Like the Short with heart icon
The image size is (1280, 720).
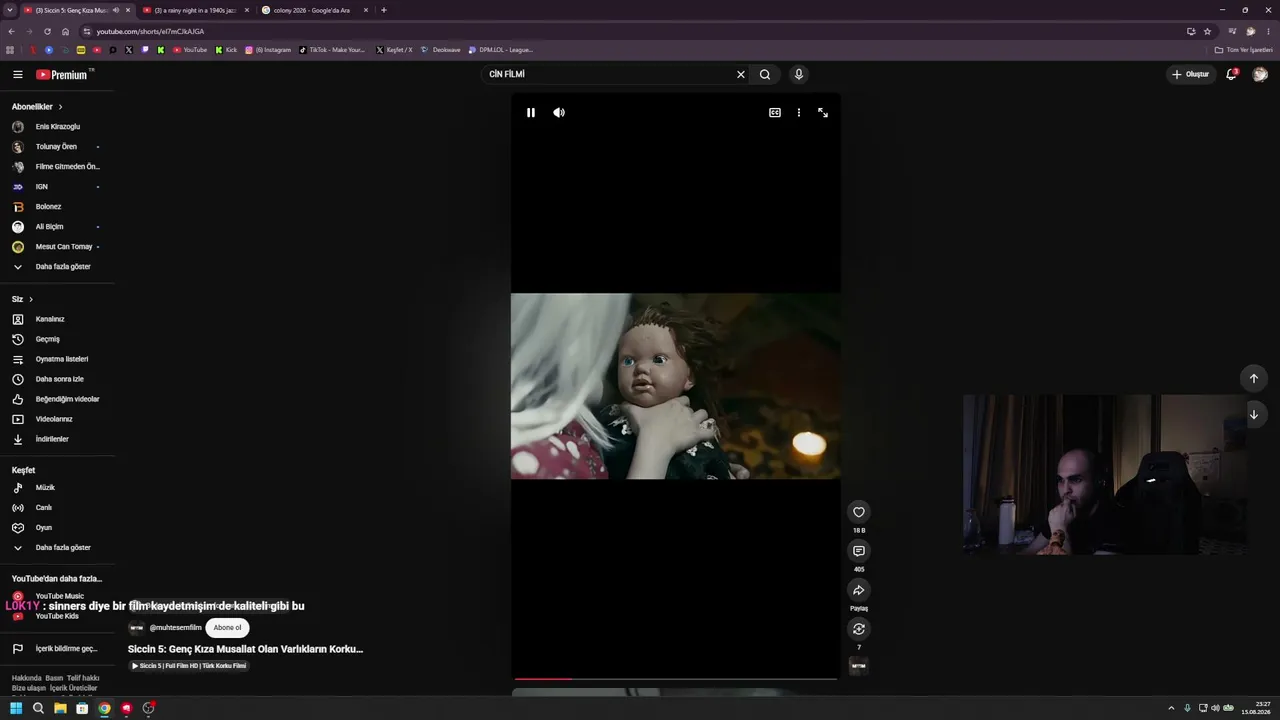point(858,512)
